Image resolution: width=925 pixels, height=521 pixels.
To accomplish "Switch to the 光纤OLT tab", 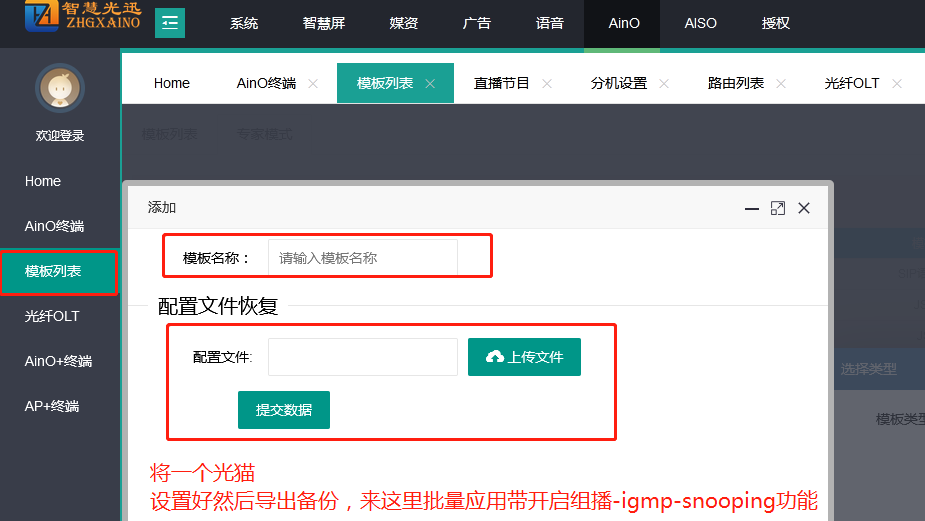I will (x=852, y=84).
